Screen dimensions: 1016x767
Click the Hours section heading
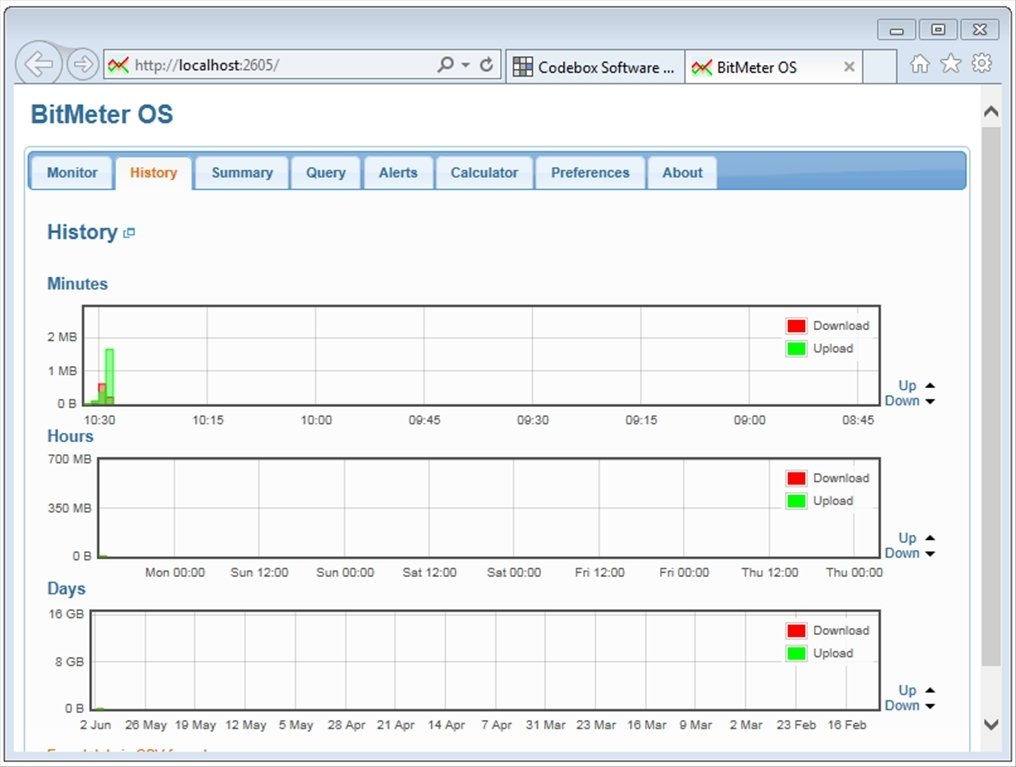point(70,436)
